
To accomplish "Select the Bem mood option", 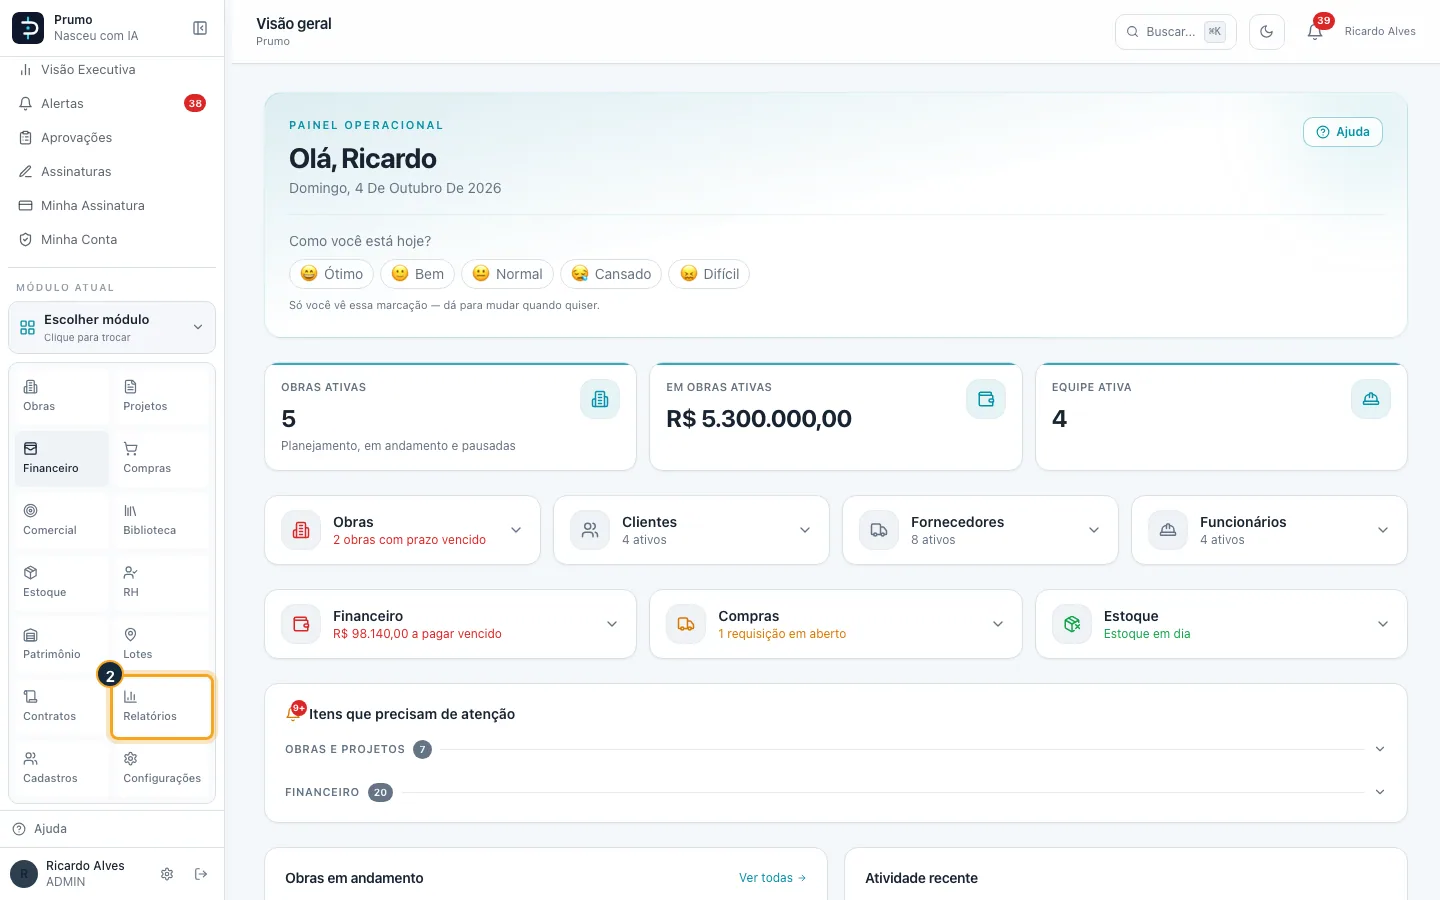I will (x=417, y=274).
